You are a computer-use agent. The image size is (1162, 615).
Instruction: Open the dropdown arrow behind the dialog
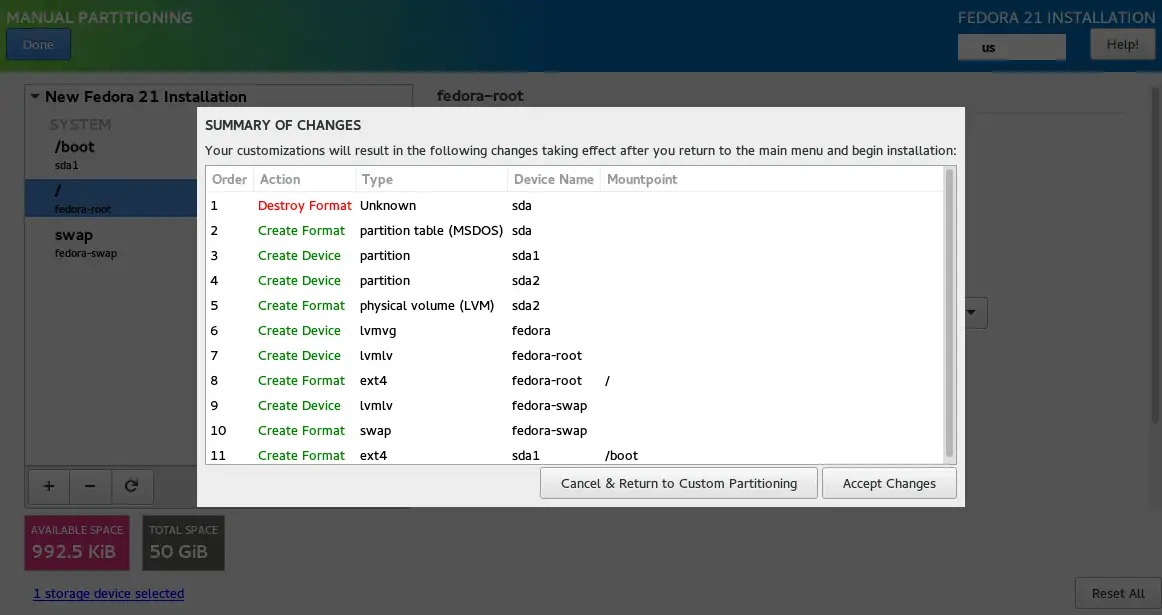pos(972,313)
